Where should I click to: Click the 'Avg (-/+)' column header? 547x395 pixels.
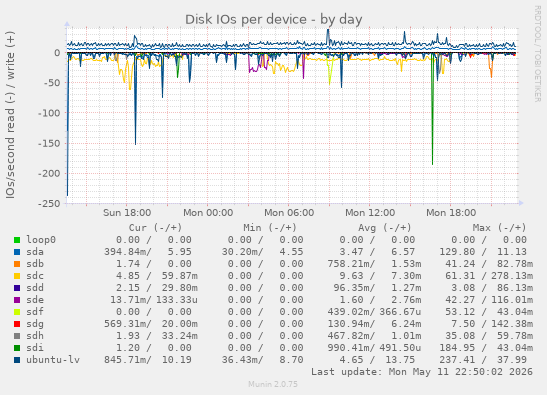385,228
